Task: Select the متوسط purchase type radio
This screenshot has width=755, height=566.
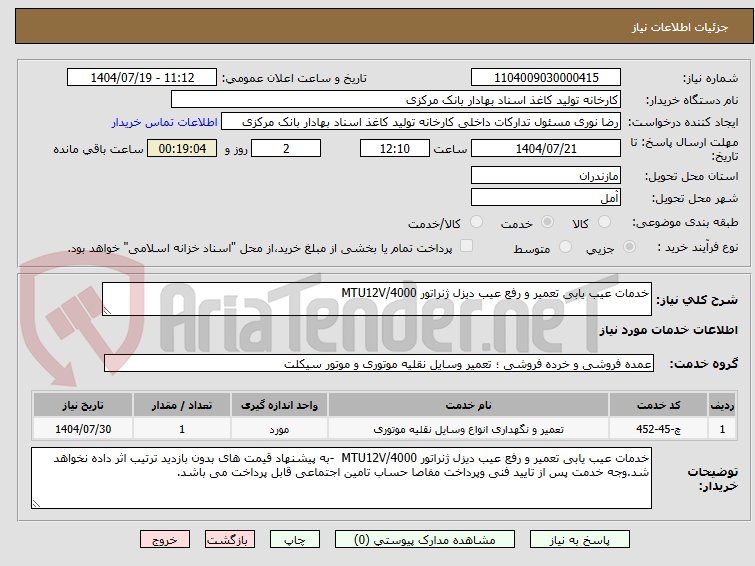Action: pyautogui.click(x=565, y=247)
